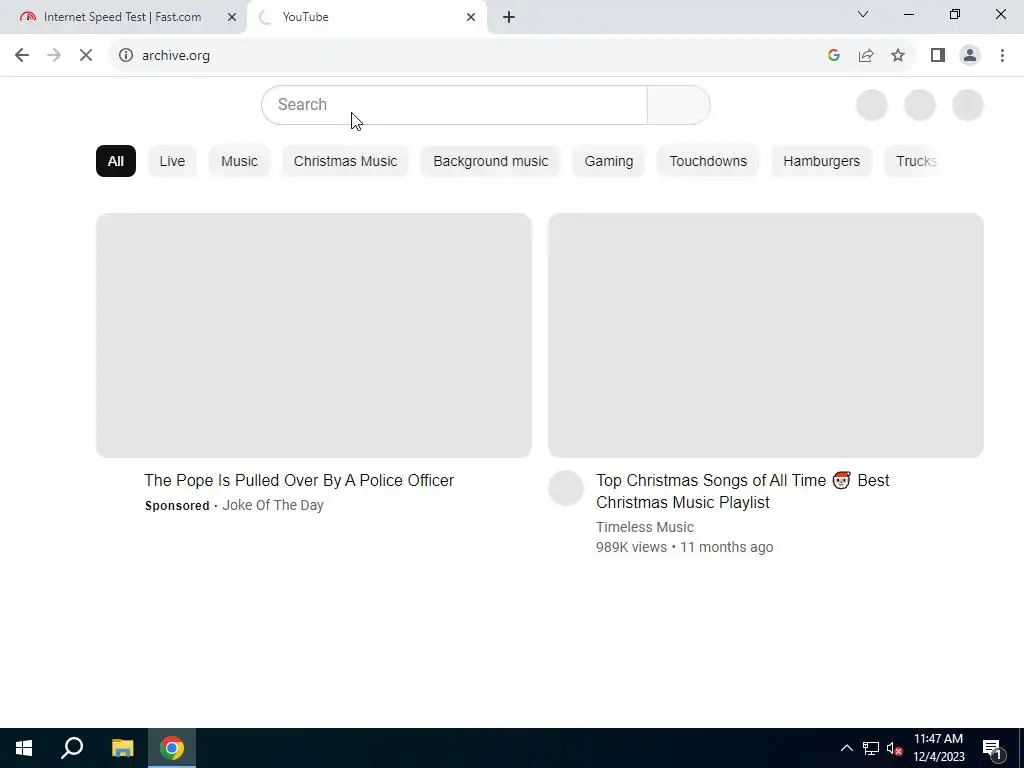Click Timeless Music channel avatar placeholder
1024x768 pixels.
(x=566, y=488)
